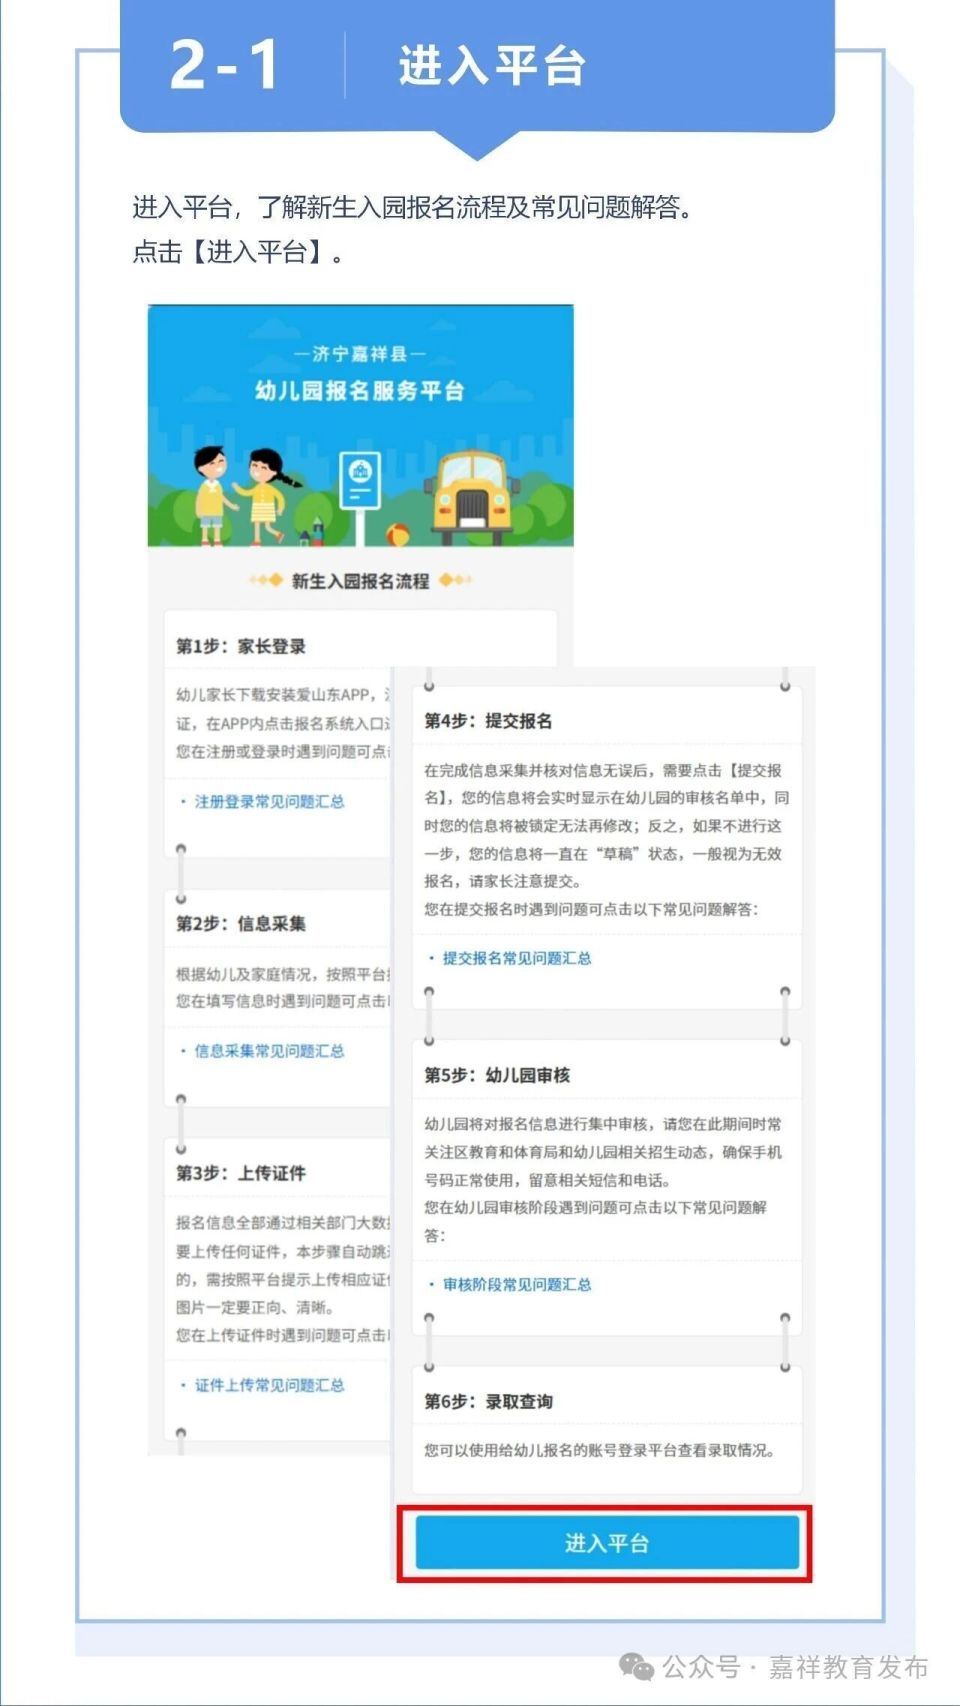Click the WeChat logo beside 公众号
This screenshot has width=960, height=1706.
point(637,1666)
